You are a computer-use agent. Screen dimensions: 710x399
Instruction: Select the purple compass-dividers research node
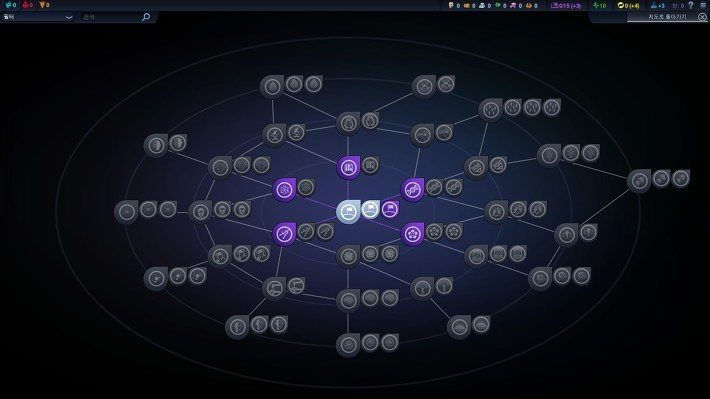coord(284,234)
